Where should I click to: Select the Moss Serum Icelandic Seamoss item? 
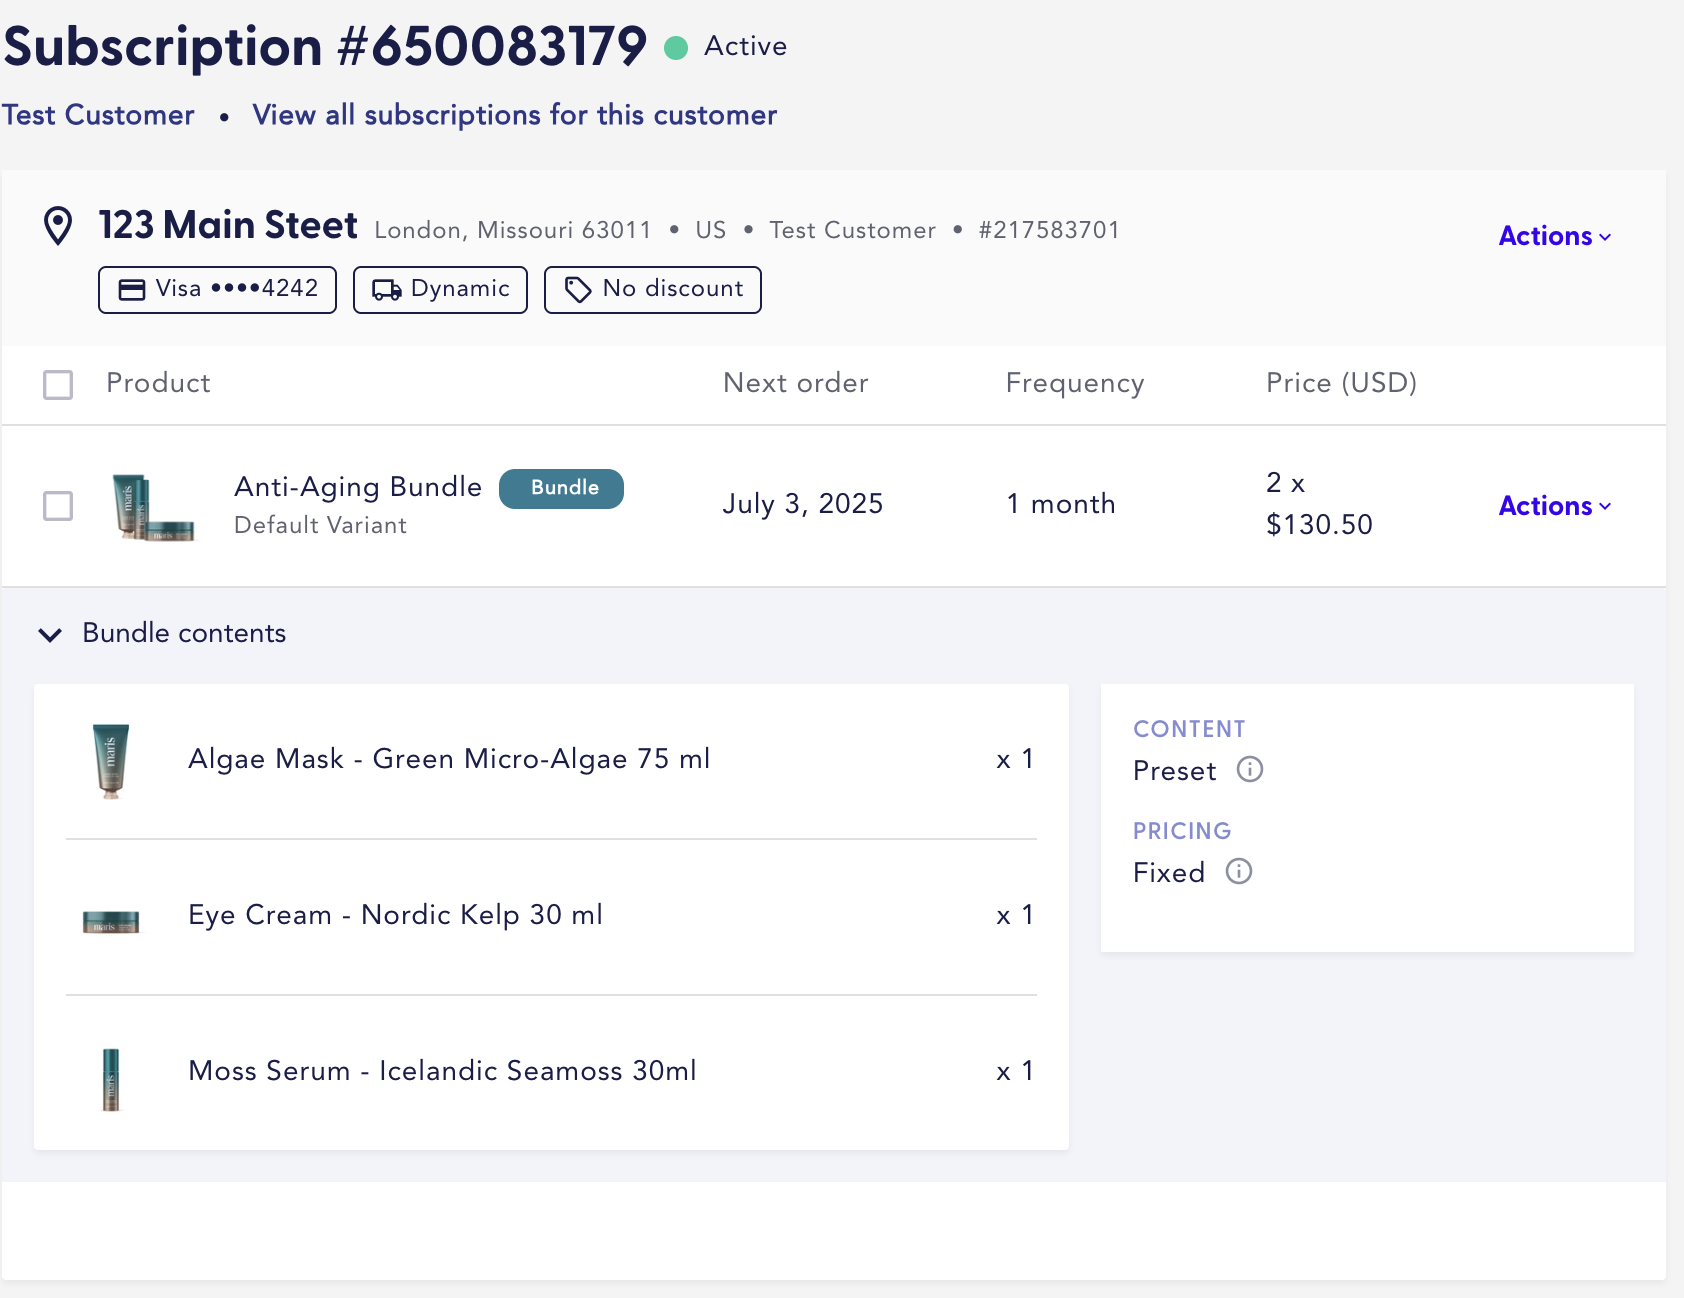click(x=442, y=1071)
